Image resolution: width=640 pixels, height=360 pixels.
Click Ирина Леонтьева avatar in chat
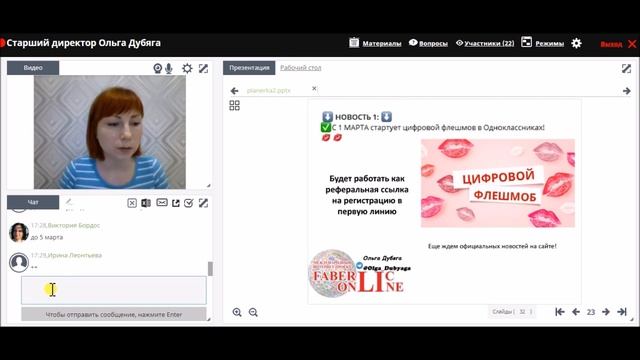(19, 262)
